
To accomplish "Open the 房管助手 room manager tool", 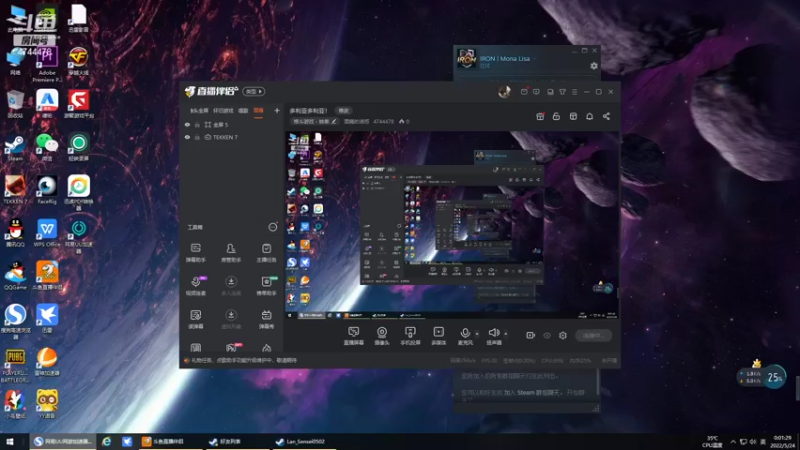I will 231,253.
